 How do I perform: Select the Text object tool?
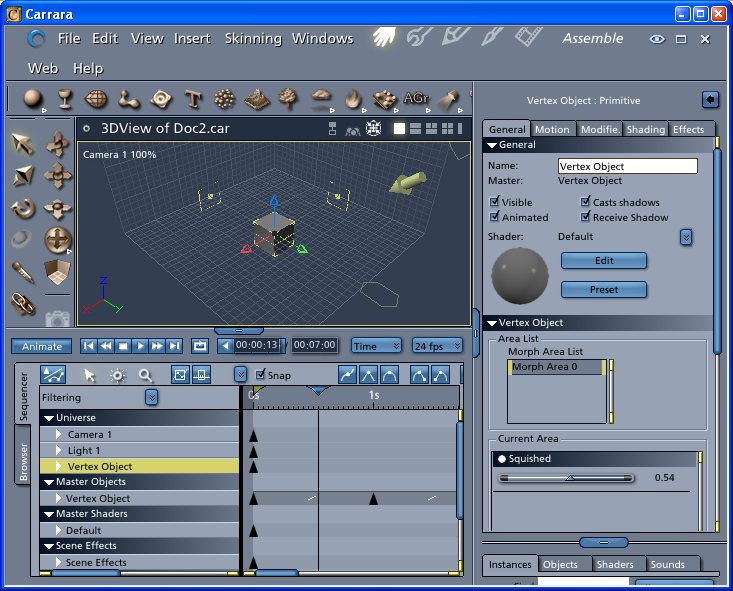(193, 99)
